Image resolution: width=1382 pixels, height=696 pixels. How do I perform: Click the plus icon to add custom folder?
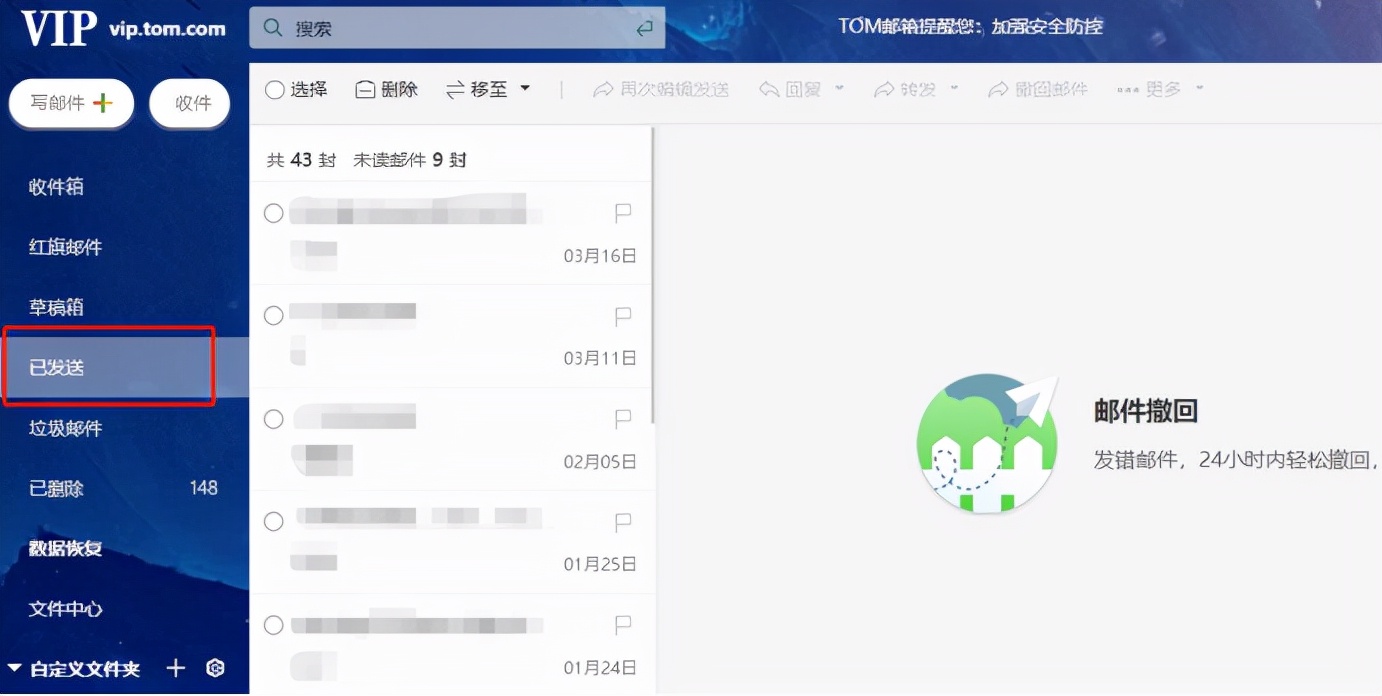click(175, 669)
